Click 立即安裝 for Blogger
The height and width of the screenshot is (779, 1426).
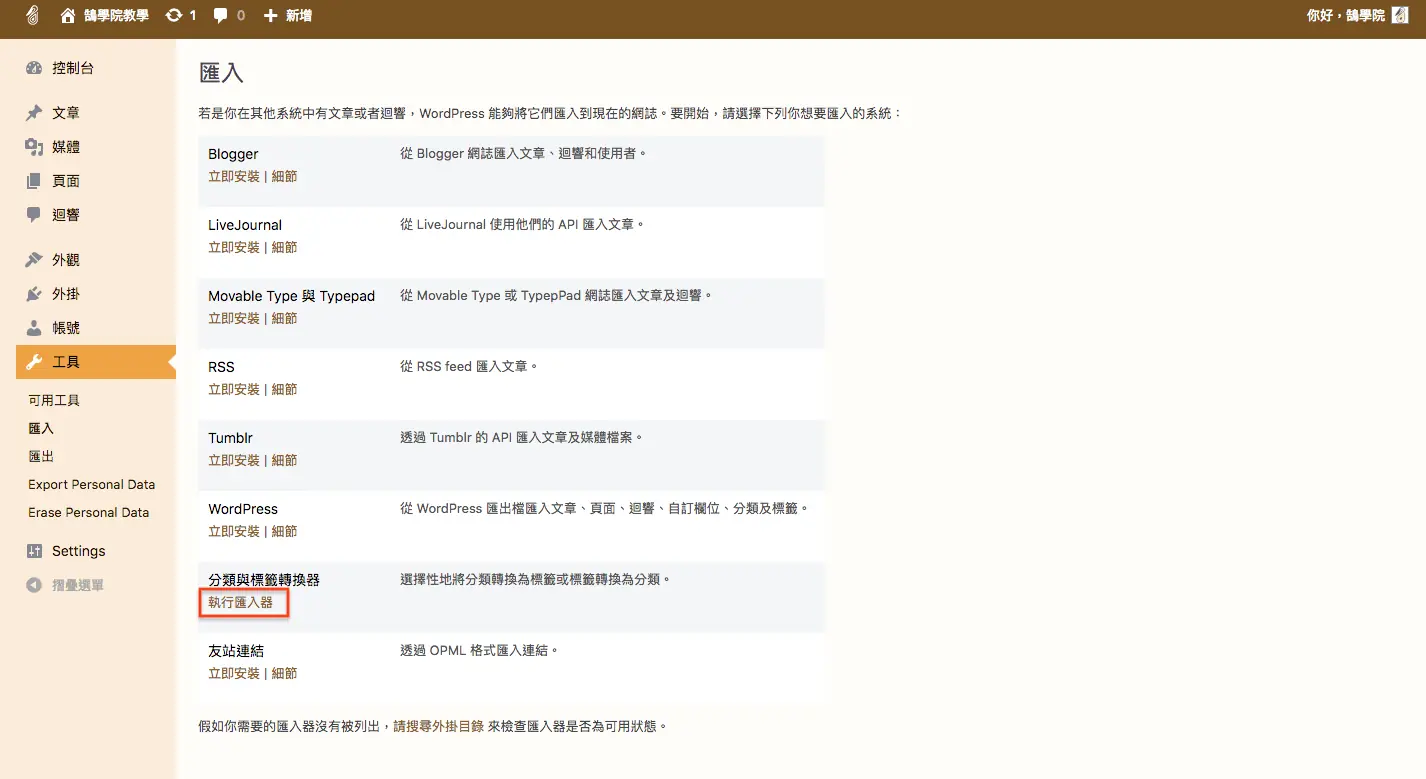(234, 176)
